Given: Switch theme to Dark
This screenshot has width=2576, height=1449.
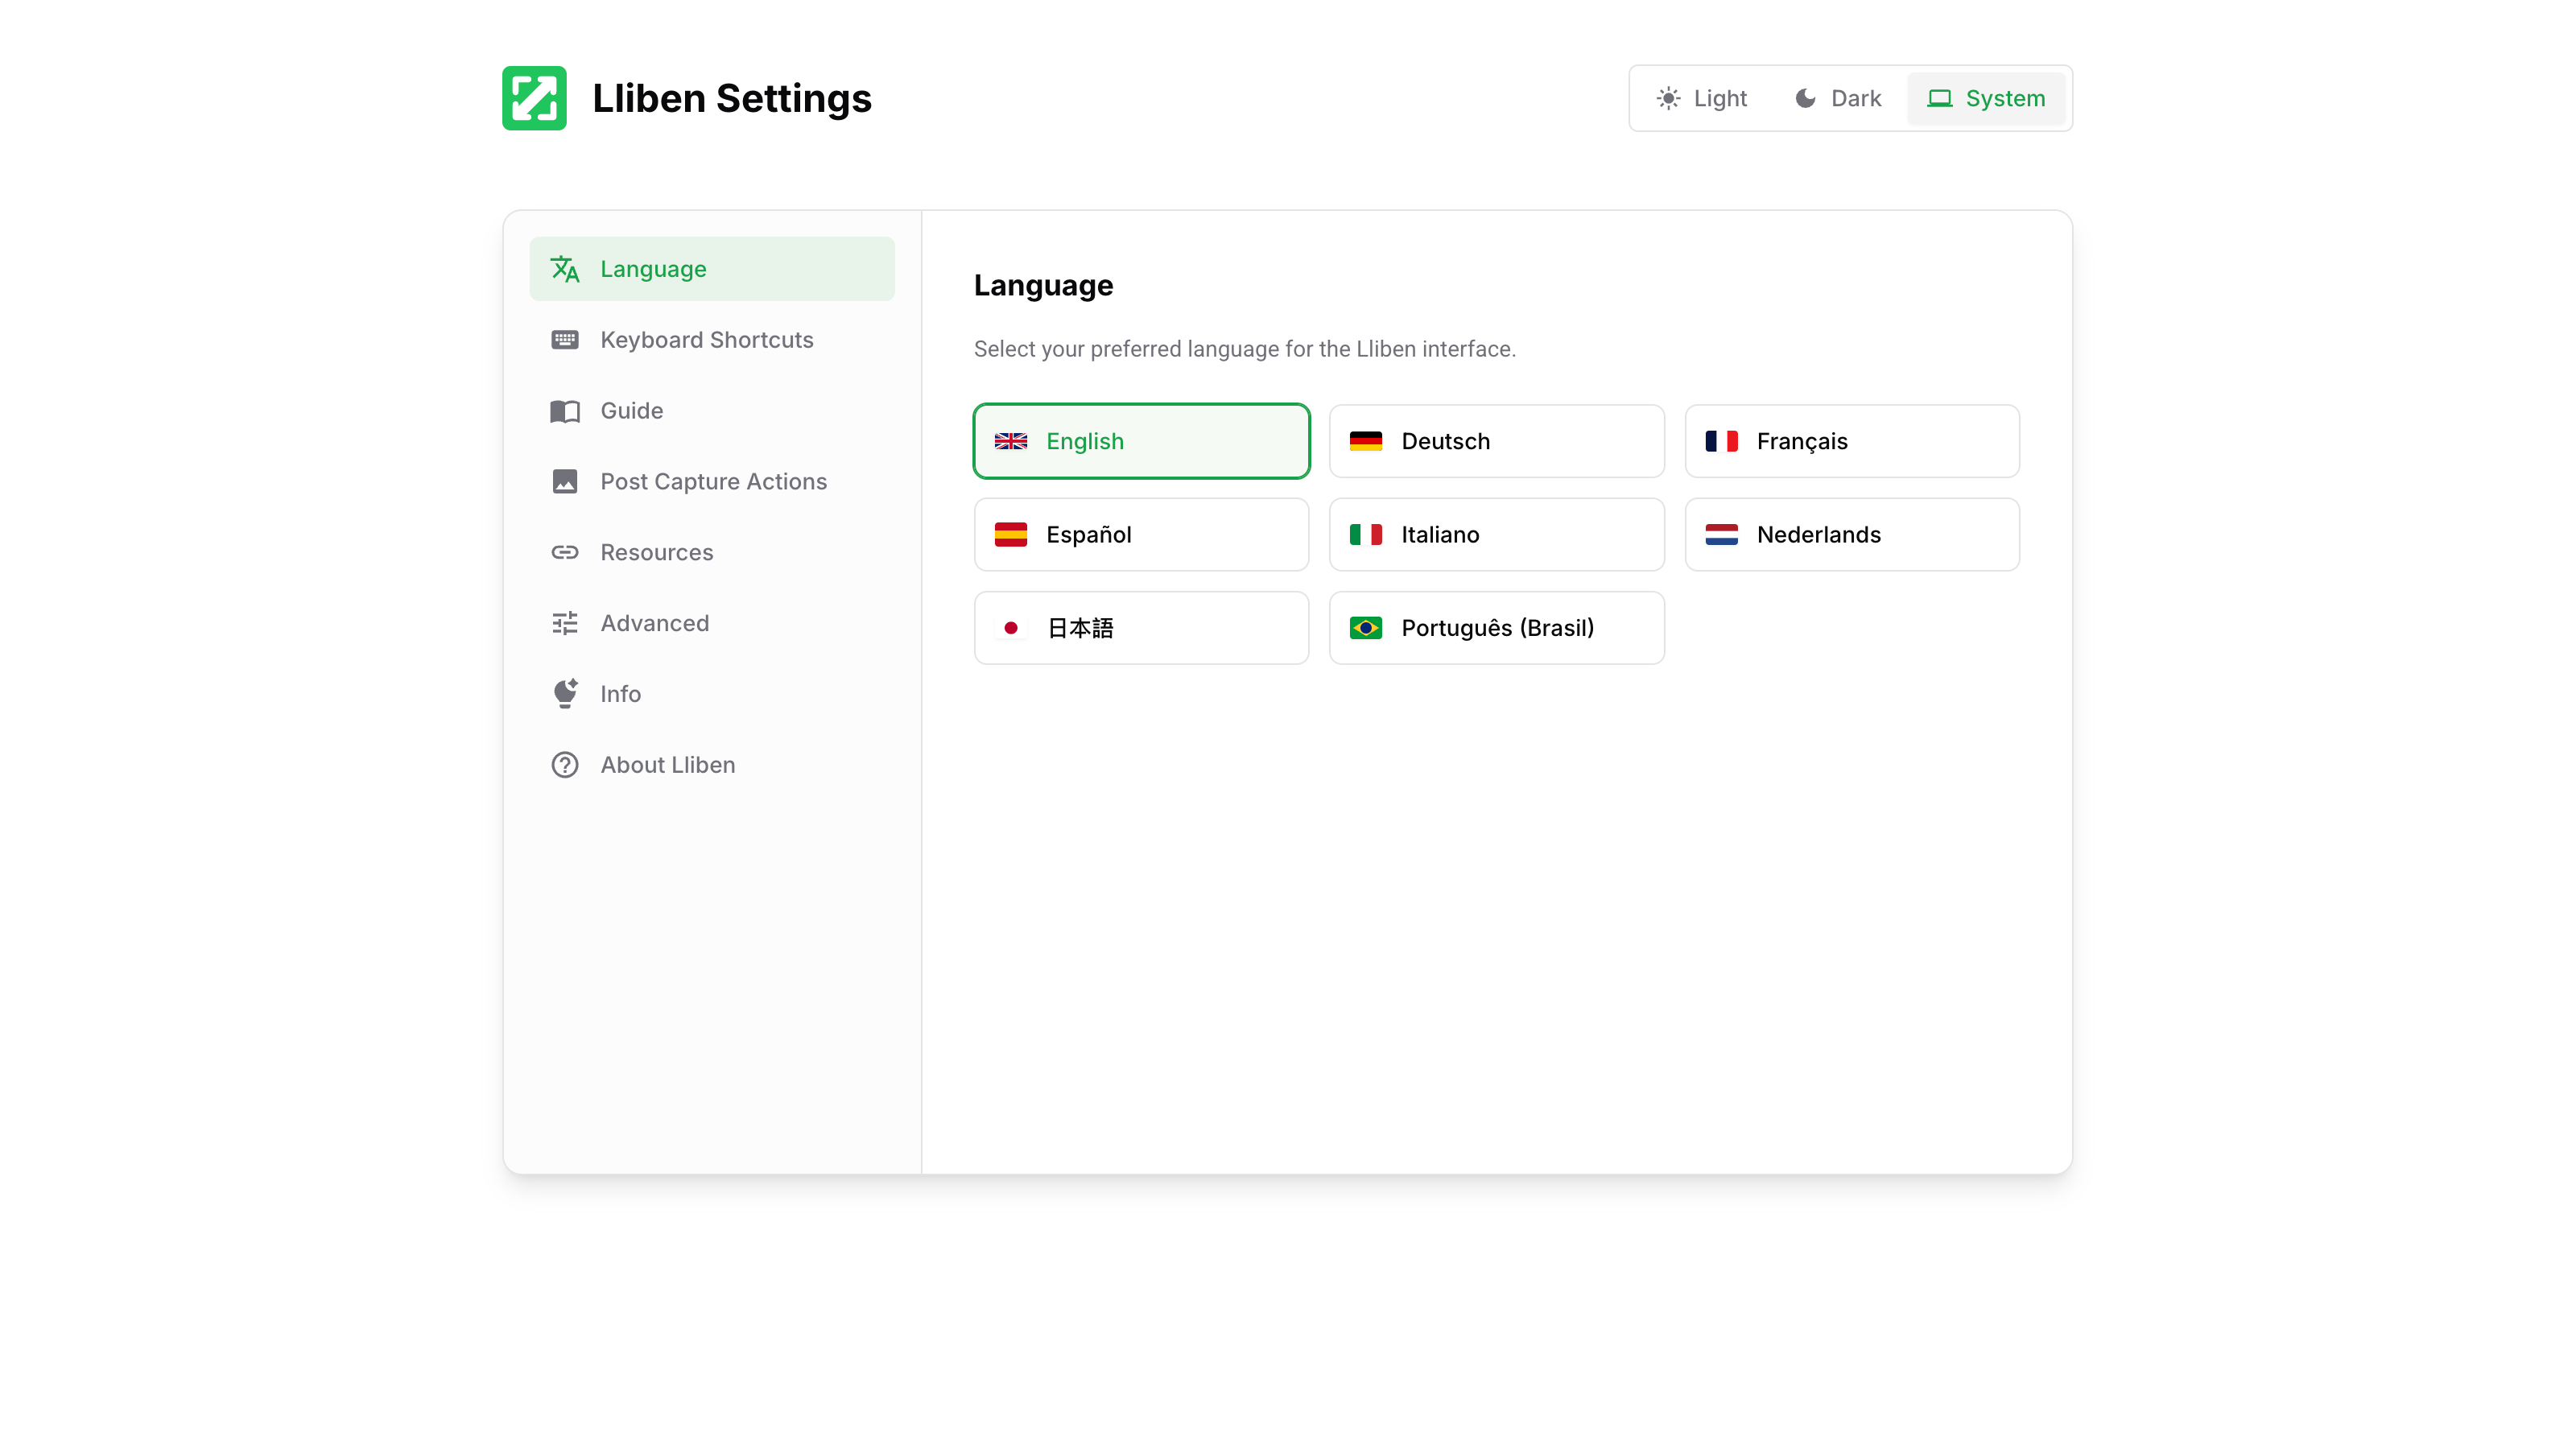Looking at the screenshot, I should (x=1837, y=98).
